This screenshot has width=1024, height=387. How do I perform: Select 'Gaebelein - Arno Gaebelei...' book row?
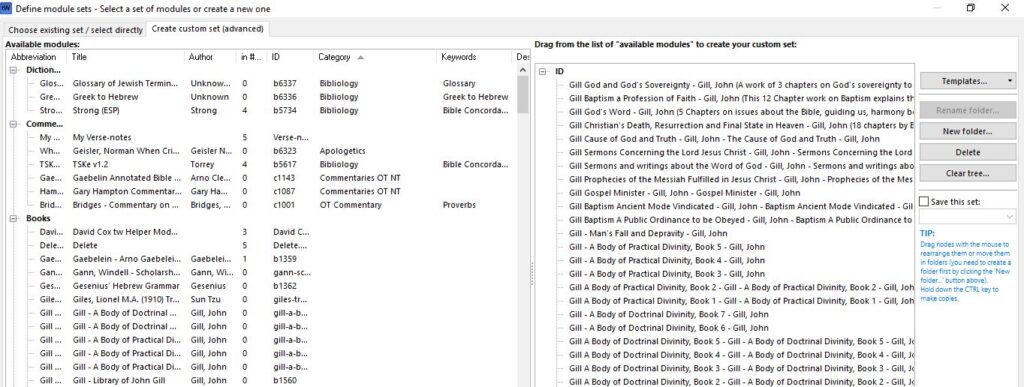tap(261, 259)
